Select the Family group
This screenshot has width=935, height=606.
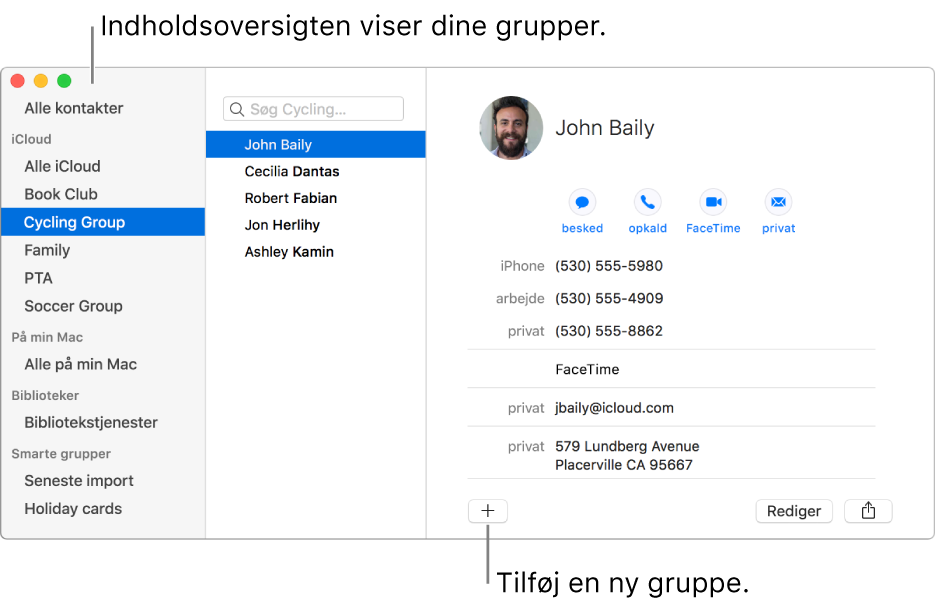point(47,250)
